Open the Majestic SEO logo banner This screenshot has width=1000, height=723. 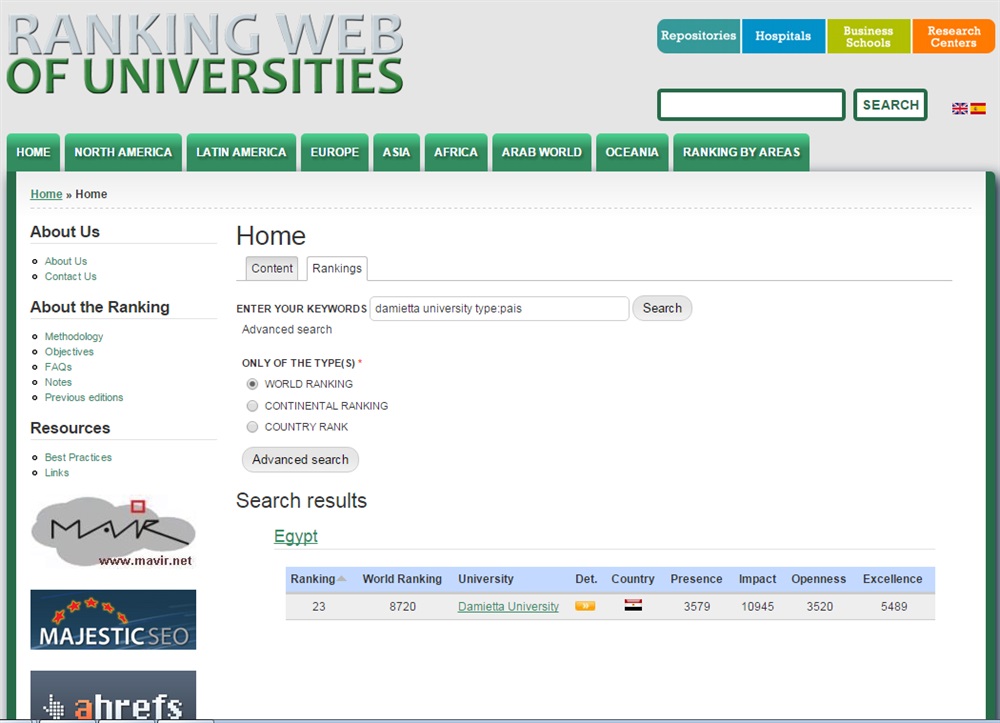tap(113, 620)
